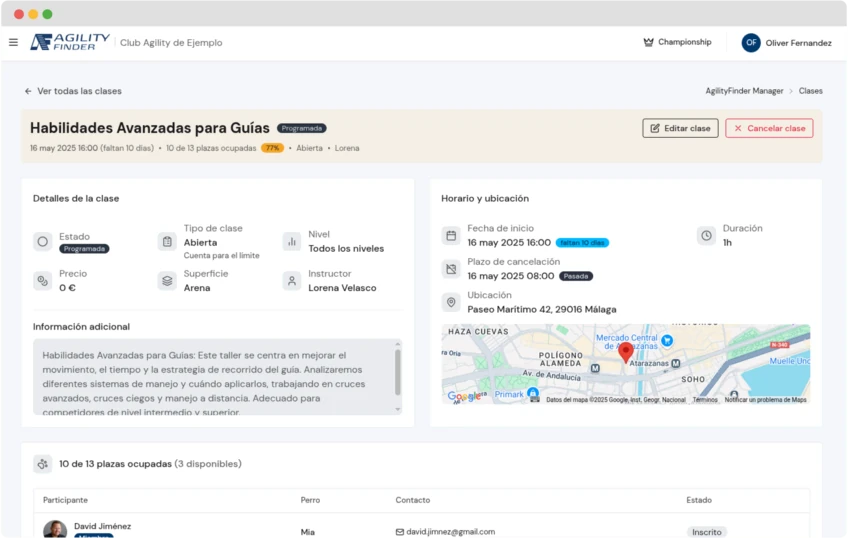Click the AgilityFinder logo
Screen dimensions: 848x538
click(69, 42)
